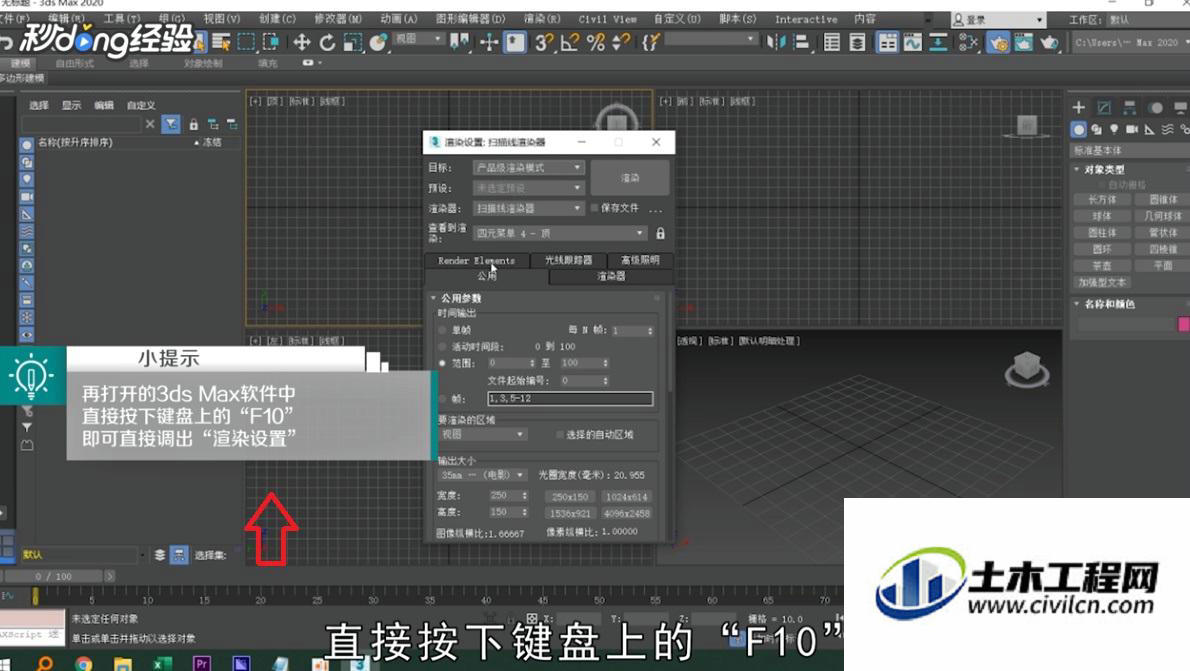Select Shapes category in Create panel
Screen dimensions: 1190x671
1096,130
